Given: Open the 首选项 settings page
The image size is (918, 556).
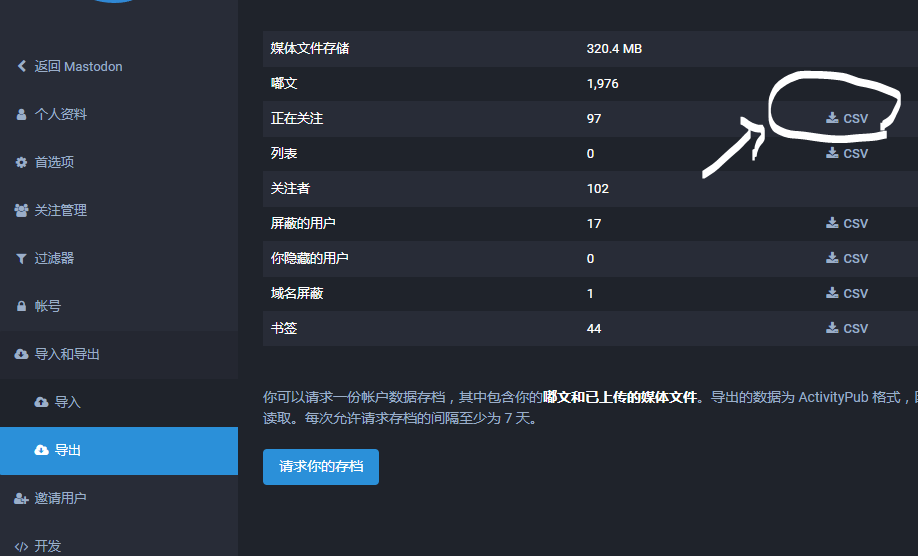Looking at the screenshot, I should pyautogui.click(x=55, y=163).
